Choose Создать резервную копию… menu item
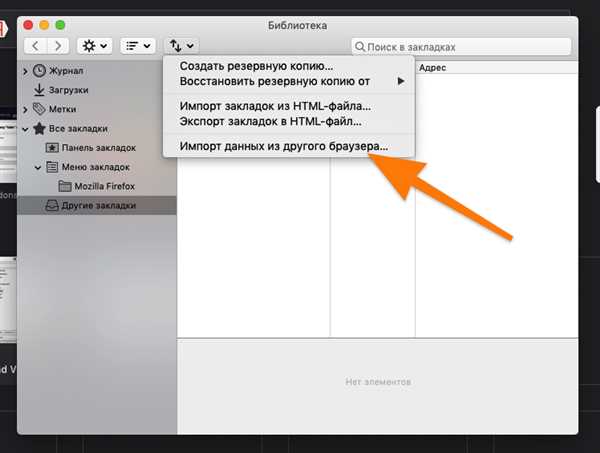Image resolution: width=600 pixels, height=453 pixels. [289, 66]
